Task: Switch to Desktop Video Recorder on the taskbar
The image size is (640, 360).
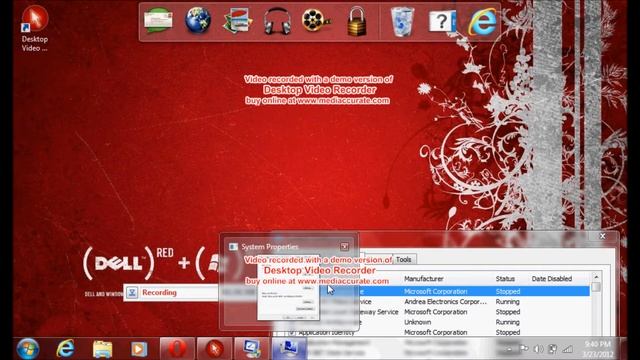Action: pyautogui.click(x=214, y=349)
